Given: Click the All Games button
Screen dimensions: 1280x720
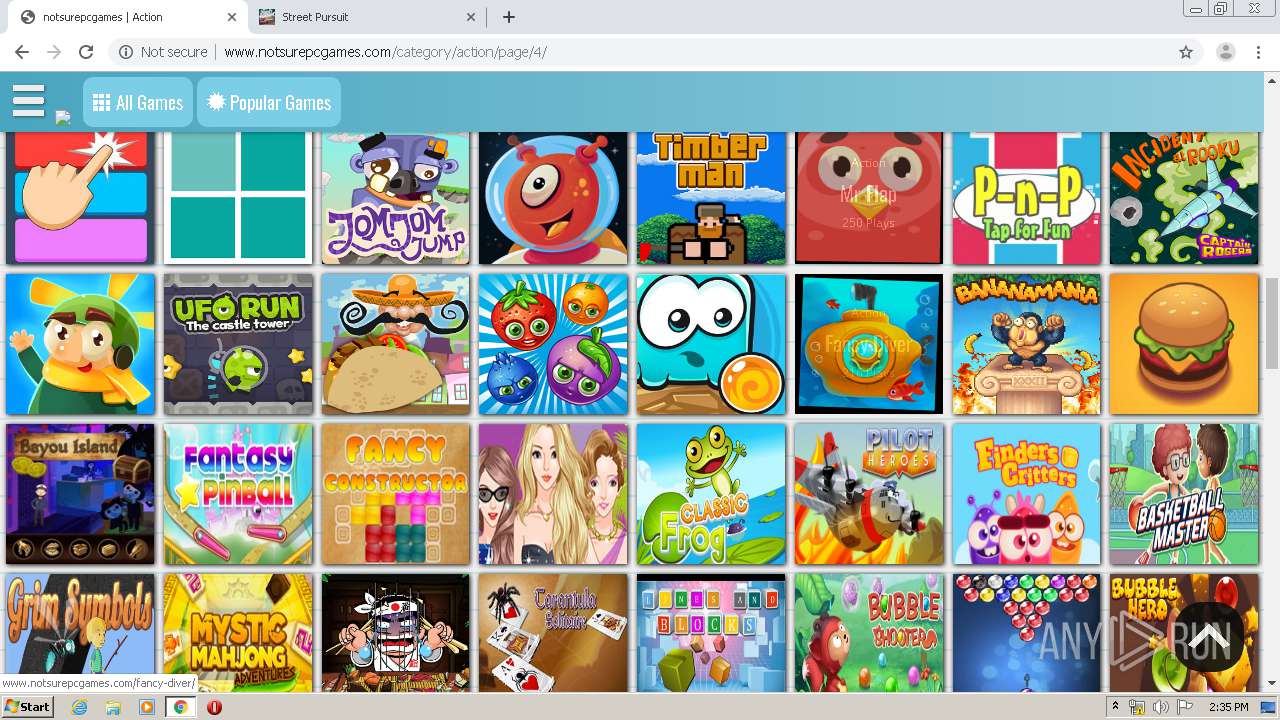Looking at the screenshot, I should point(138,103).
